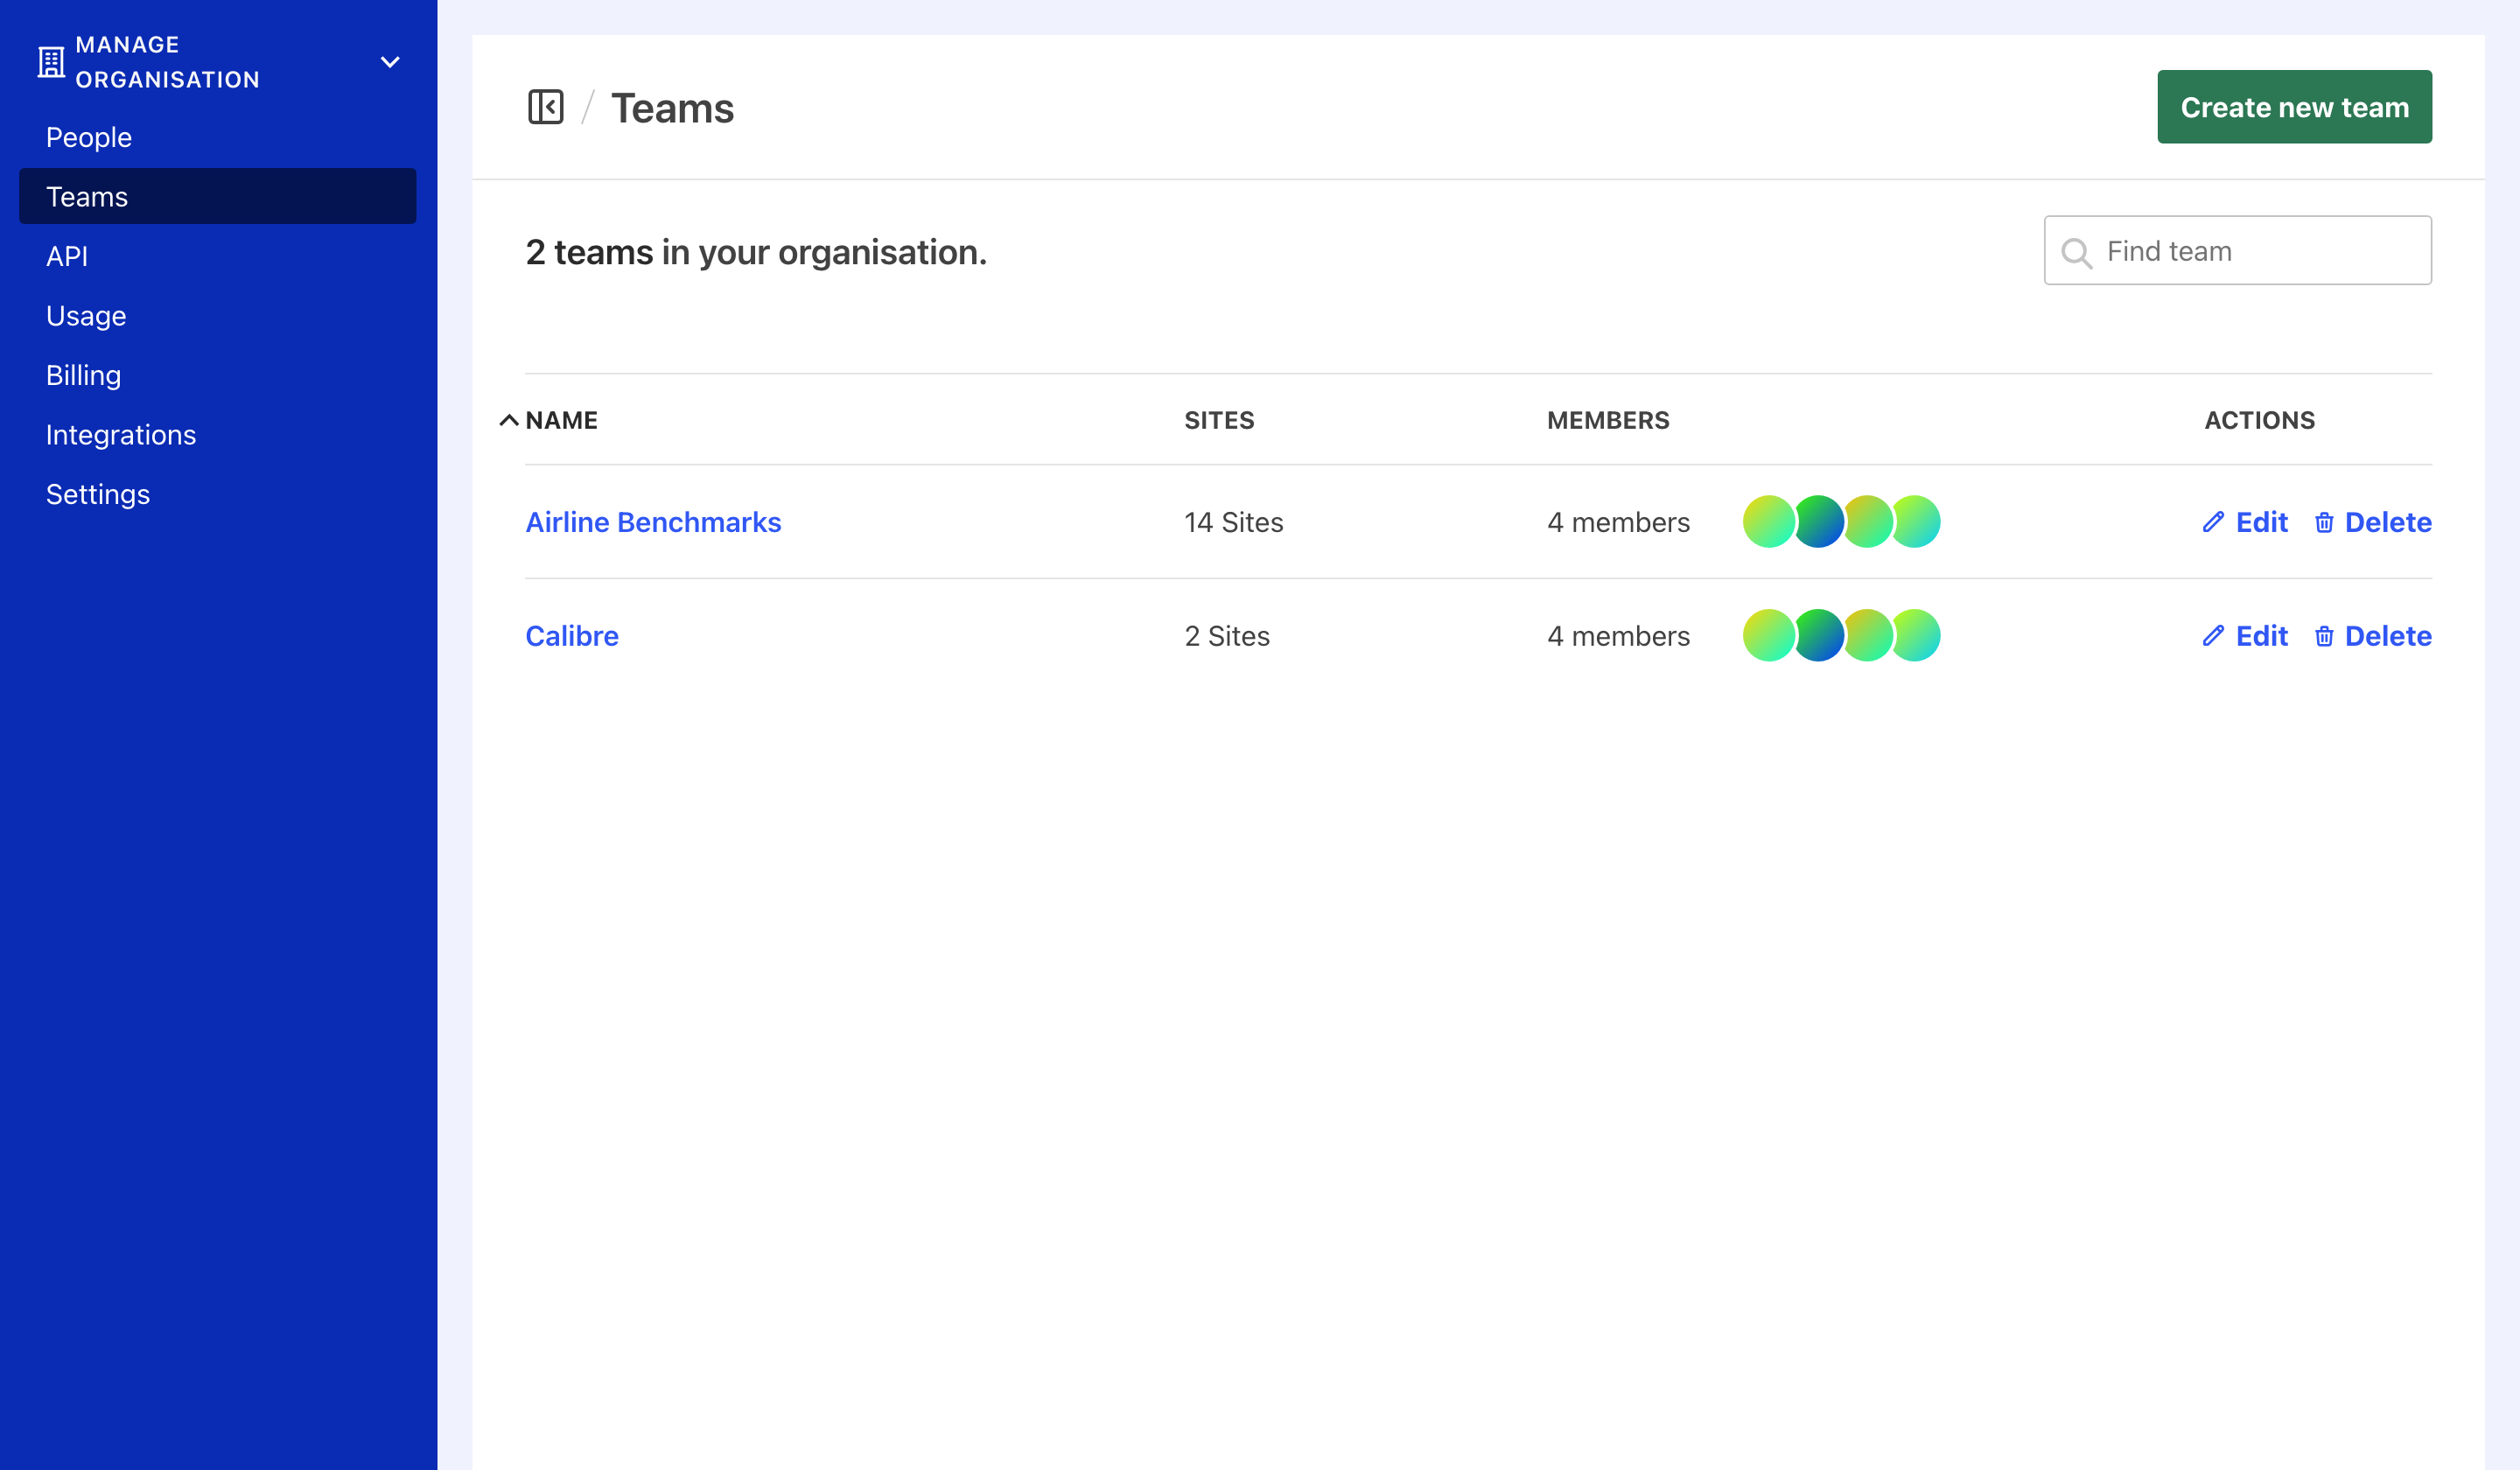2520x1470 pixels.
Task: Click a gradient member avatar on the Calibre row
Action: point(1768,636)
